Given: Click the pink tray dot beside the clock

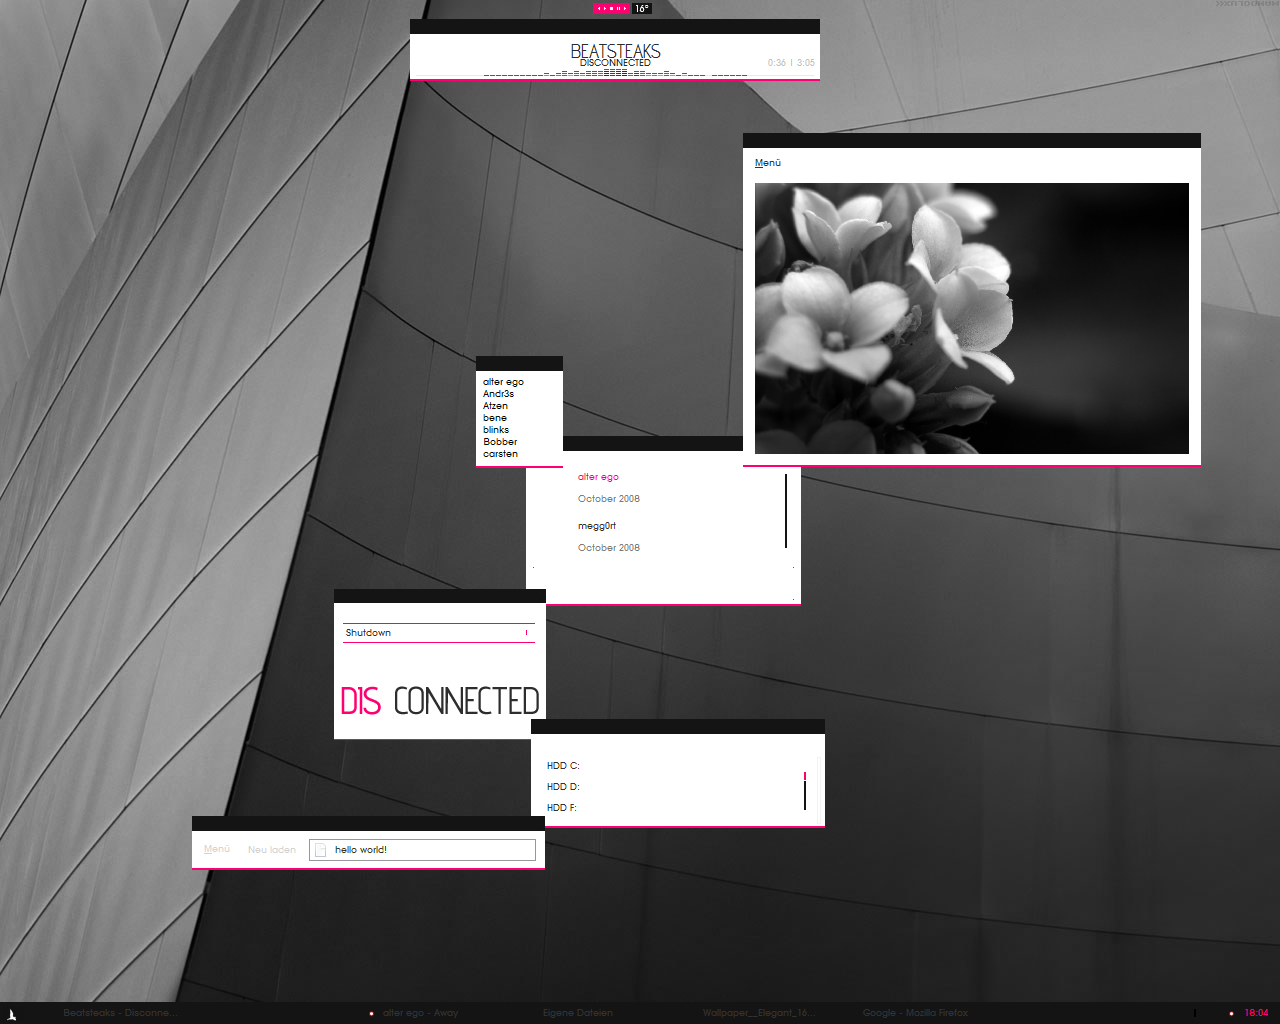Looking at the screenshot, I should [x=1231, y=1013].
